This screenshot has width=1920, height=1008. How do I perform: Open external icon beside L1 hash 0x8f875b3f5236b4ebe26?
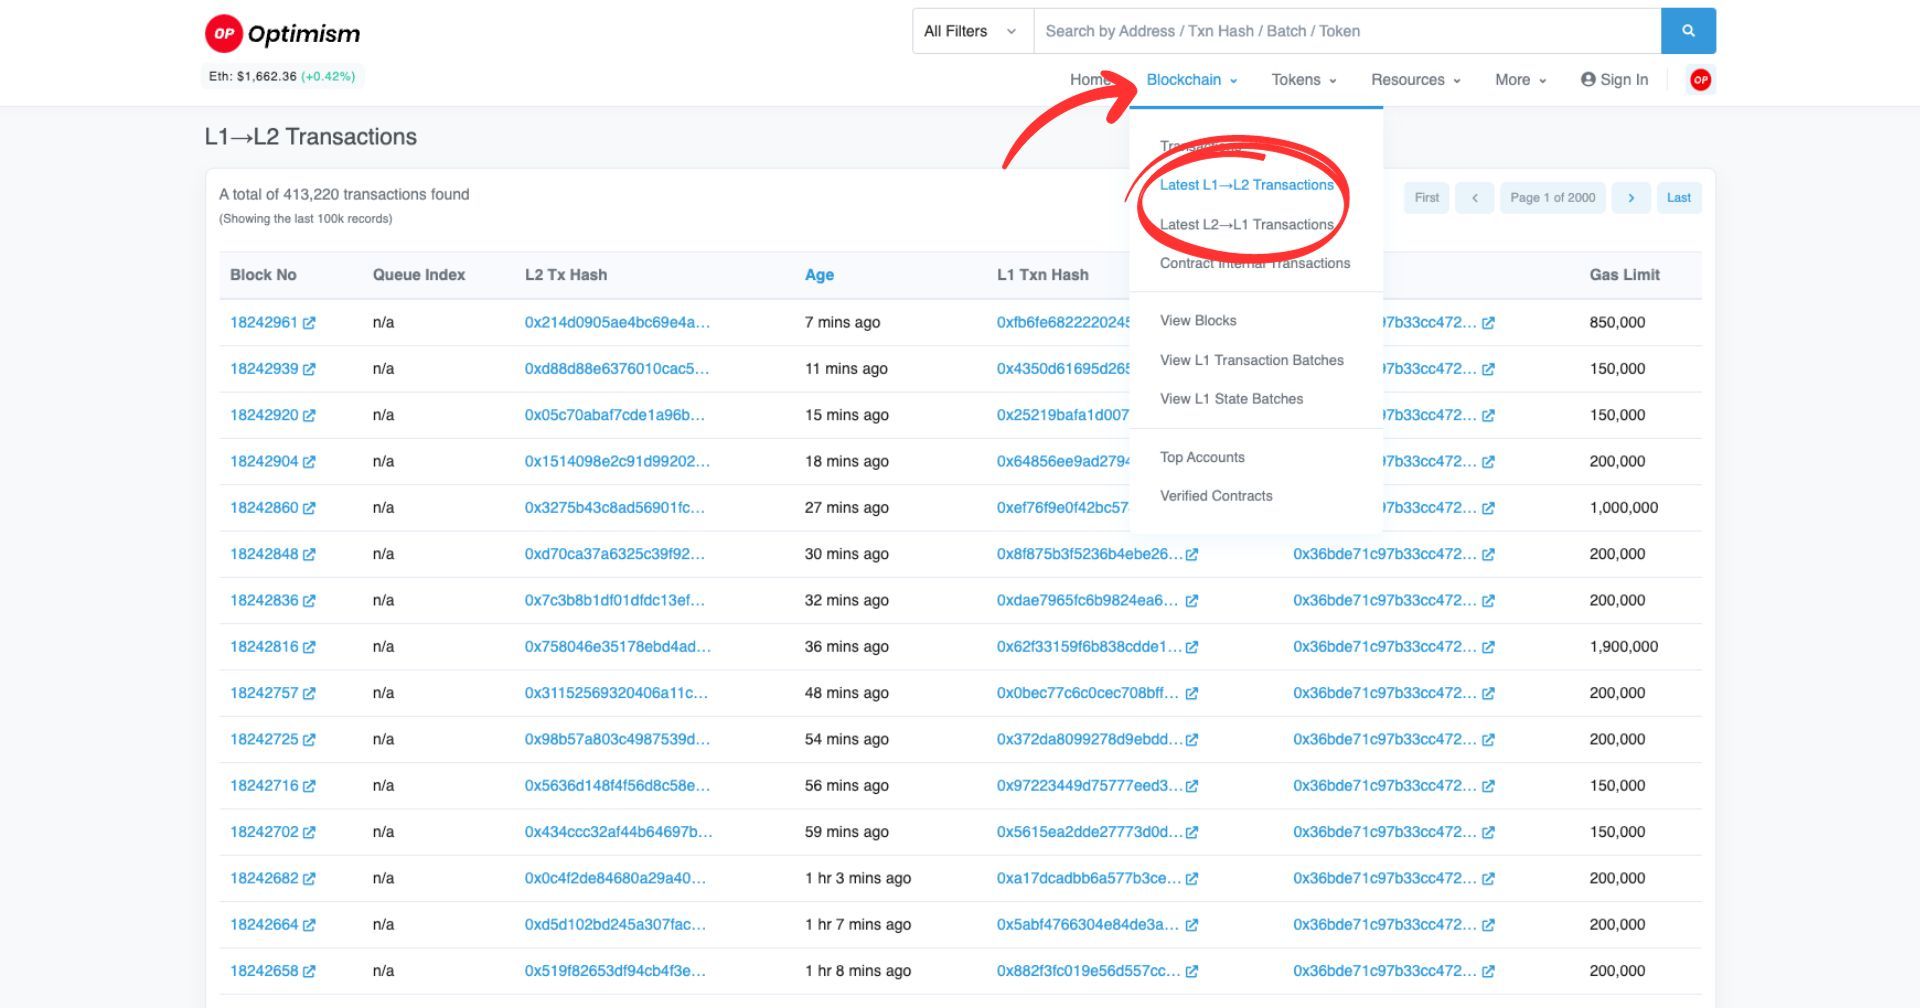point(1192,554)
